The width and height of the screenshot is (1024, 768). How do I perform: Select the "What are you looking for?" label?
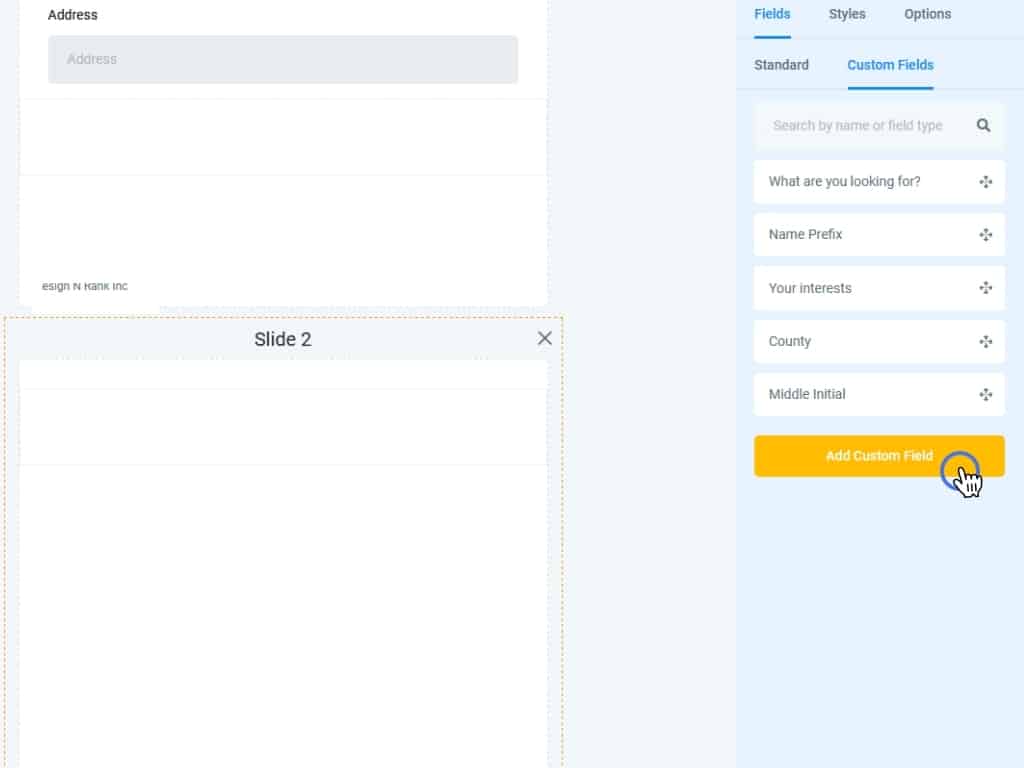click(844, 182)
